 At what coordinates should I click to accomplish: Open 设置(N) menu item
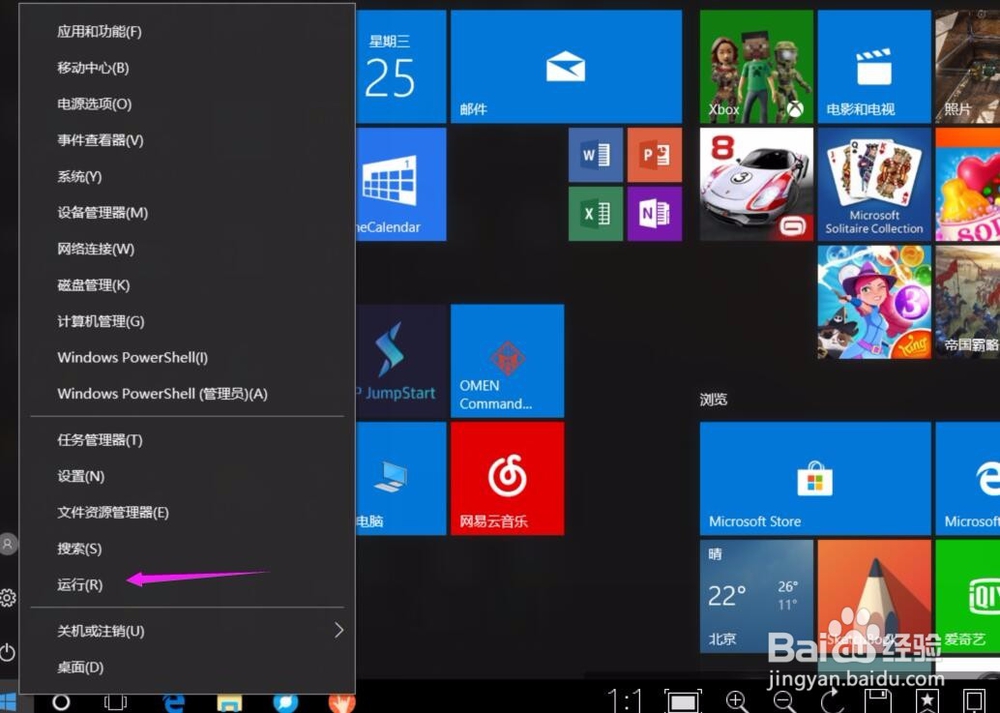point(187,476)
